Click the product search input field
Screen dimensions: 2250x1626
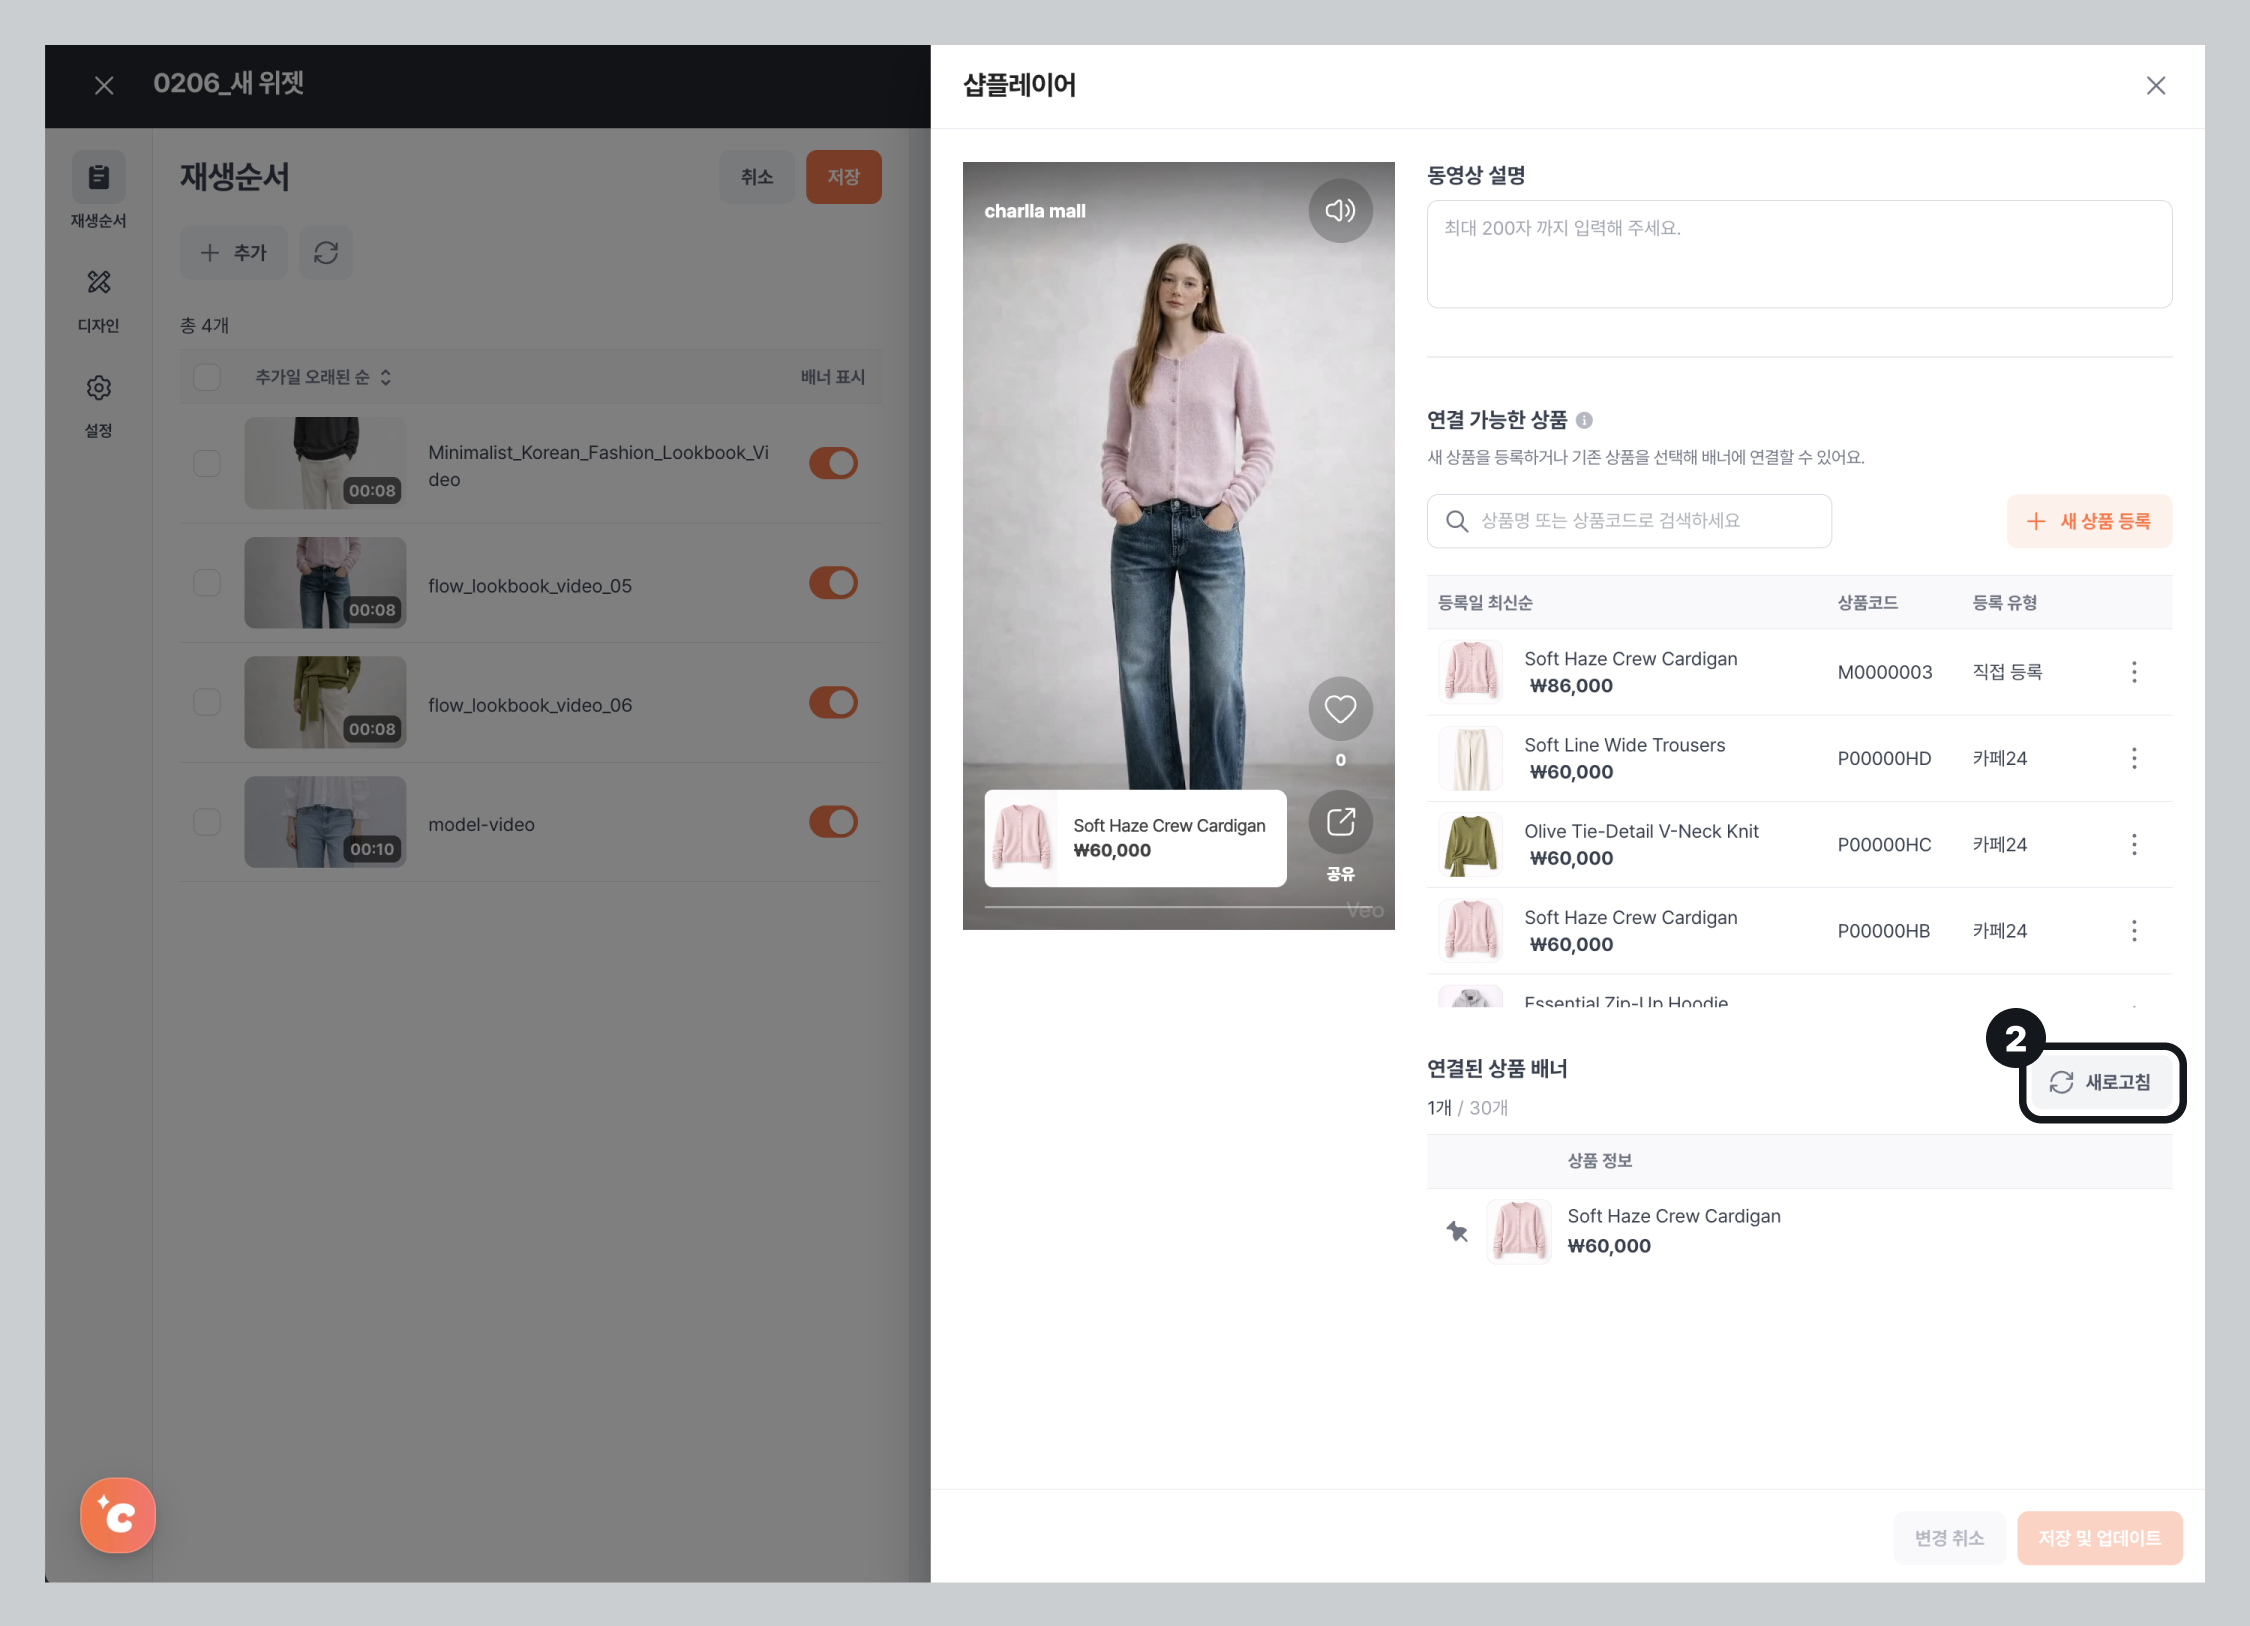point(1629,521)
